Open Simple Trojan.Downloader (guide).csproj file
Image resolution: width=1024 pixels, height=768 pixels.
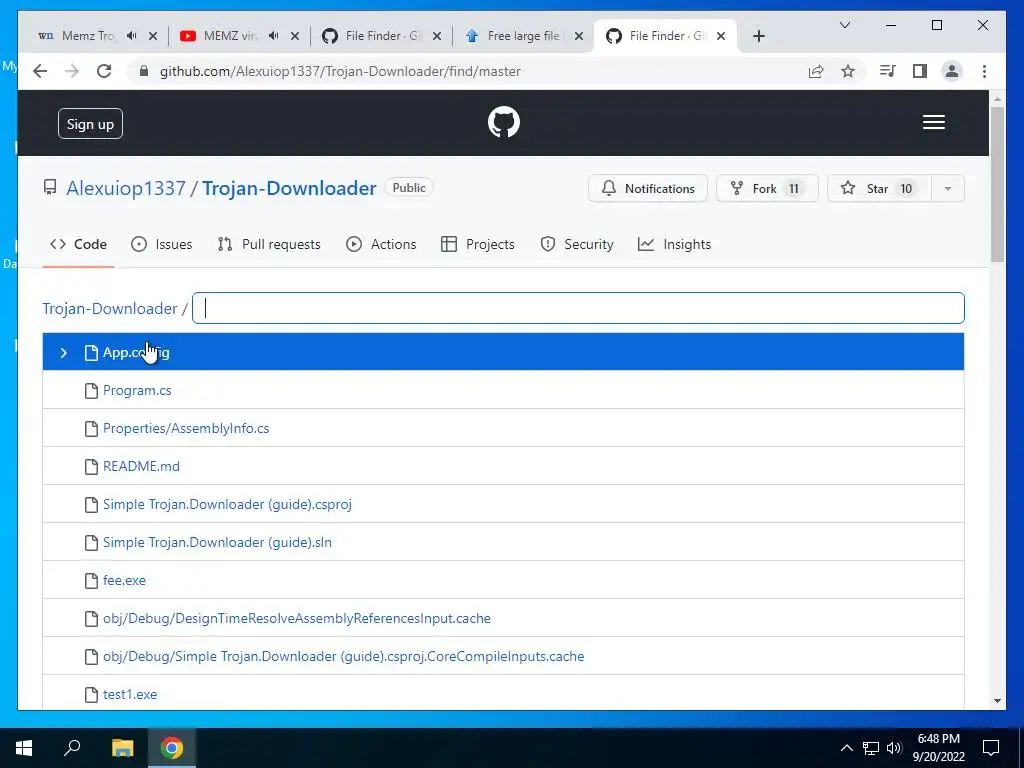227,504
